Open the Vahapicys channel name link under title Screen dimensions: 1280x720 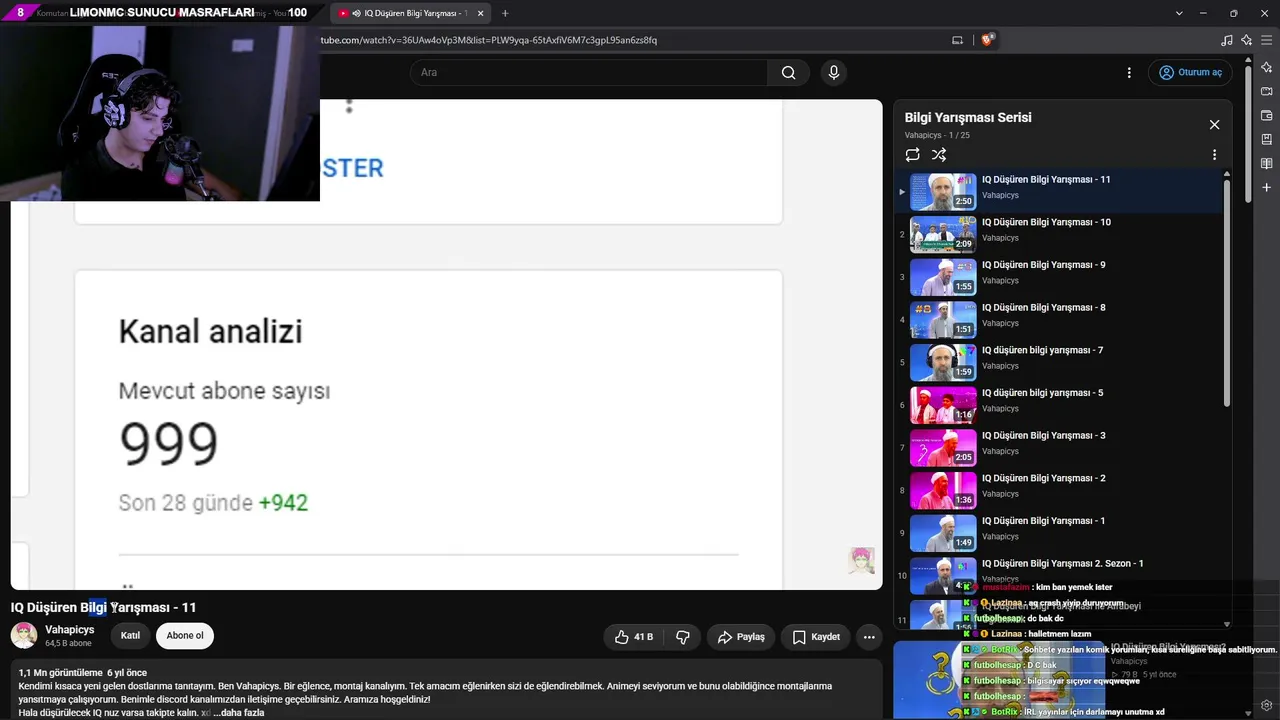coord(69,630)
